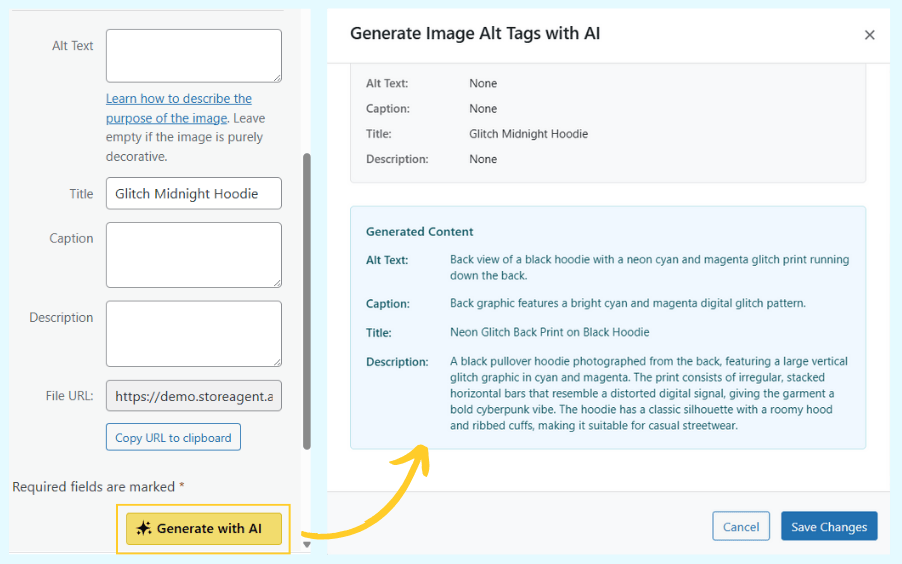This screenshot has height=564, width=902.
Task: Click into the Title field with Glitch Midnight Hoodie
Action: [x=193, y=194]
